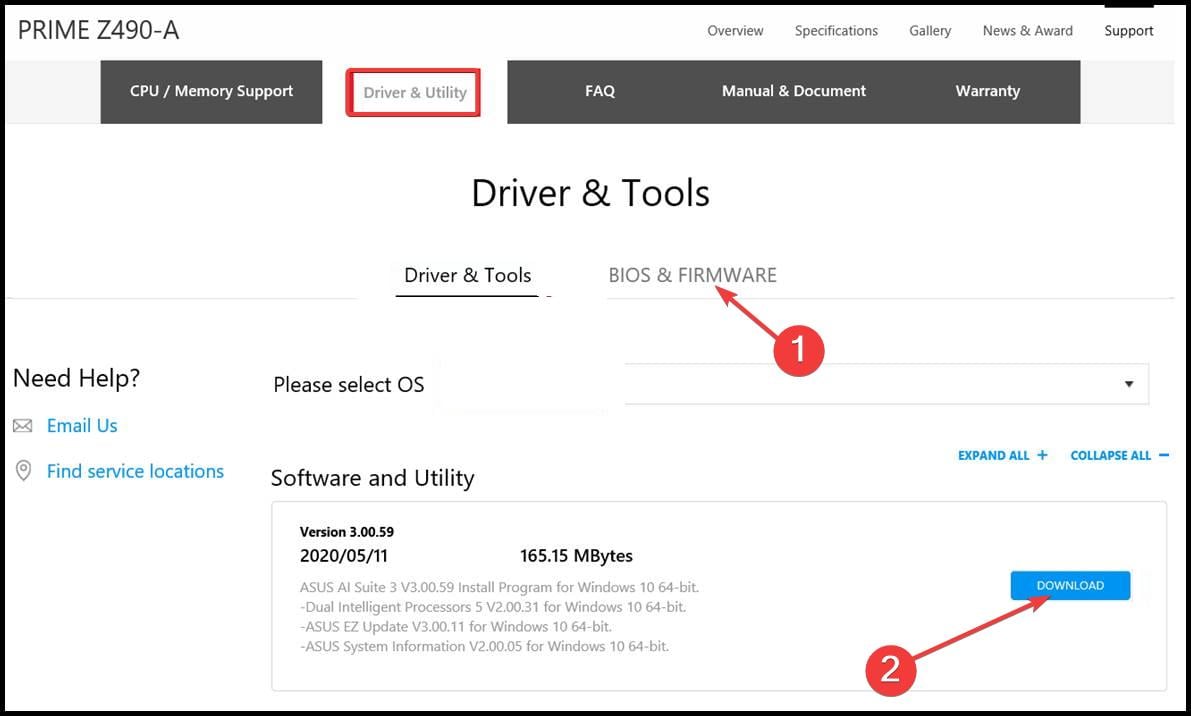Click the location pin icon
The image size is (1191, 716).
tap(23, 471)
